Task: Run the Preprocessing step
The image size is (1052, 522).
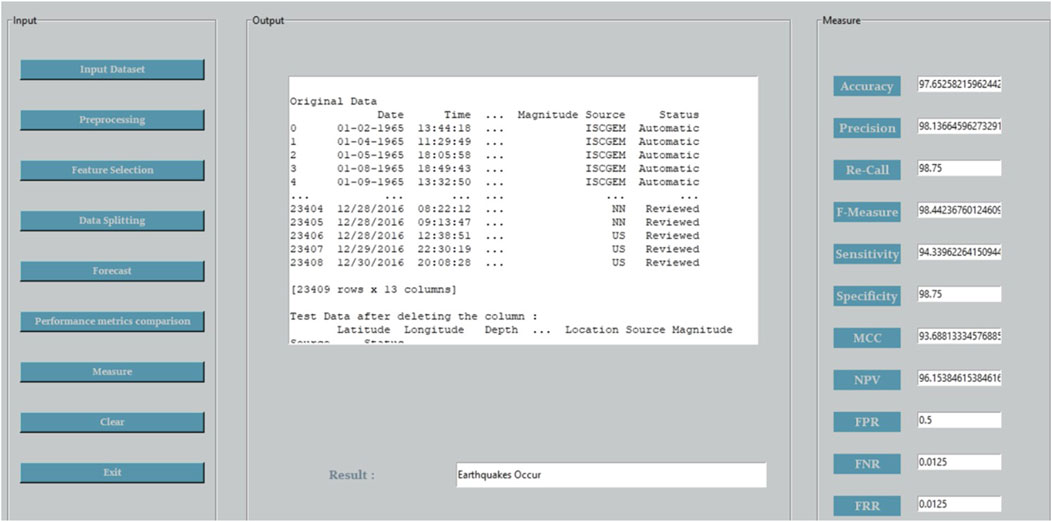Action: (112, 120)
